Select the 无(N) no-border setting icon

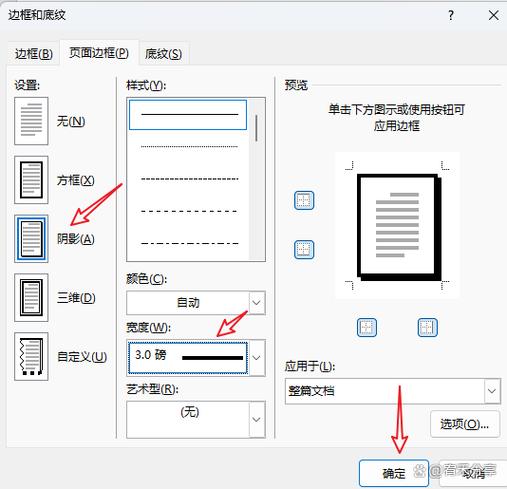coord(31,121)
